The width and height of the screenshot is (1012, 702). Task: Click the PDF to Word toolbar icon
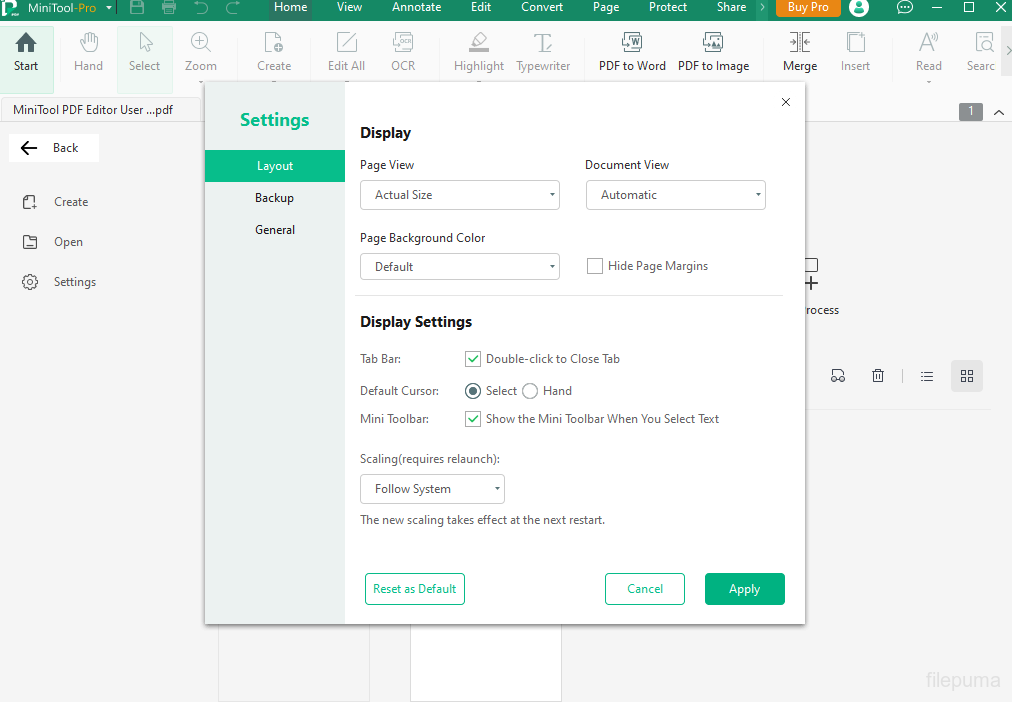[632, 43]
